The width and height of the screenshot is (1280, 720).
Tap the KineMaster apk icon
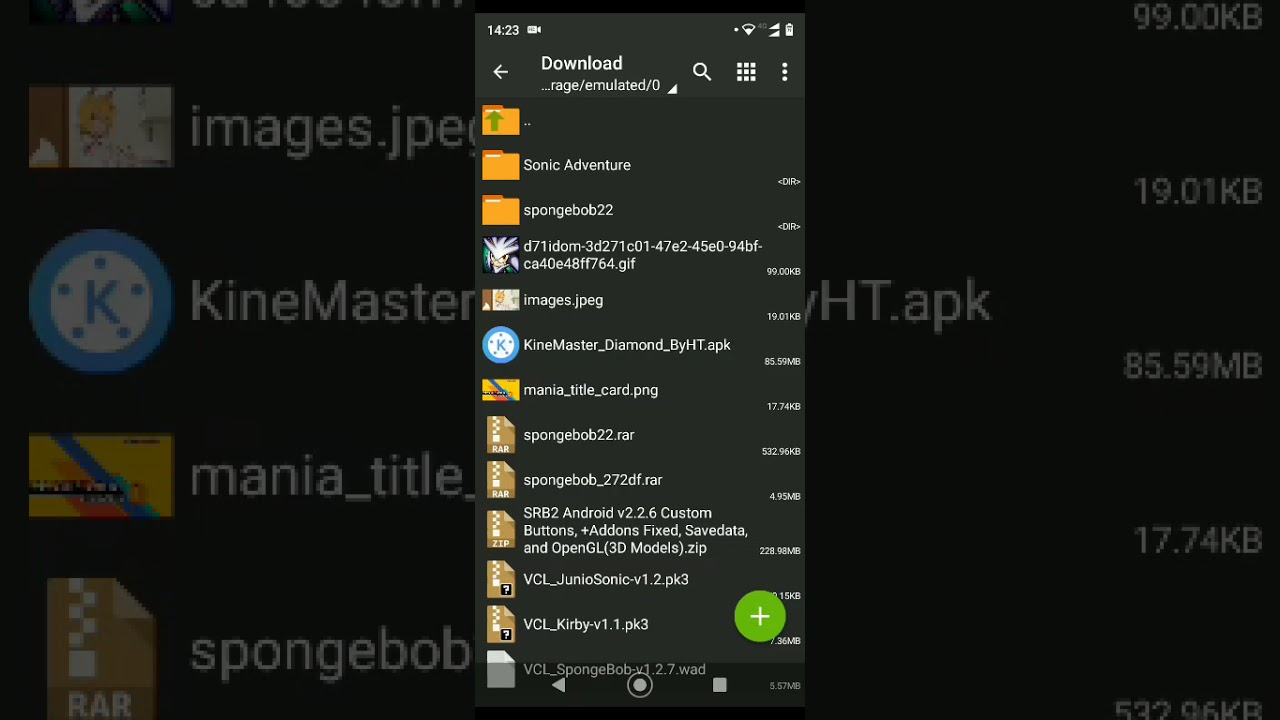[501, 345]
